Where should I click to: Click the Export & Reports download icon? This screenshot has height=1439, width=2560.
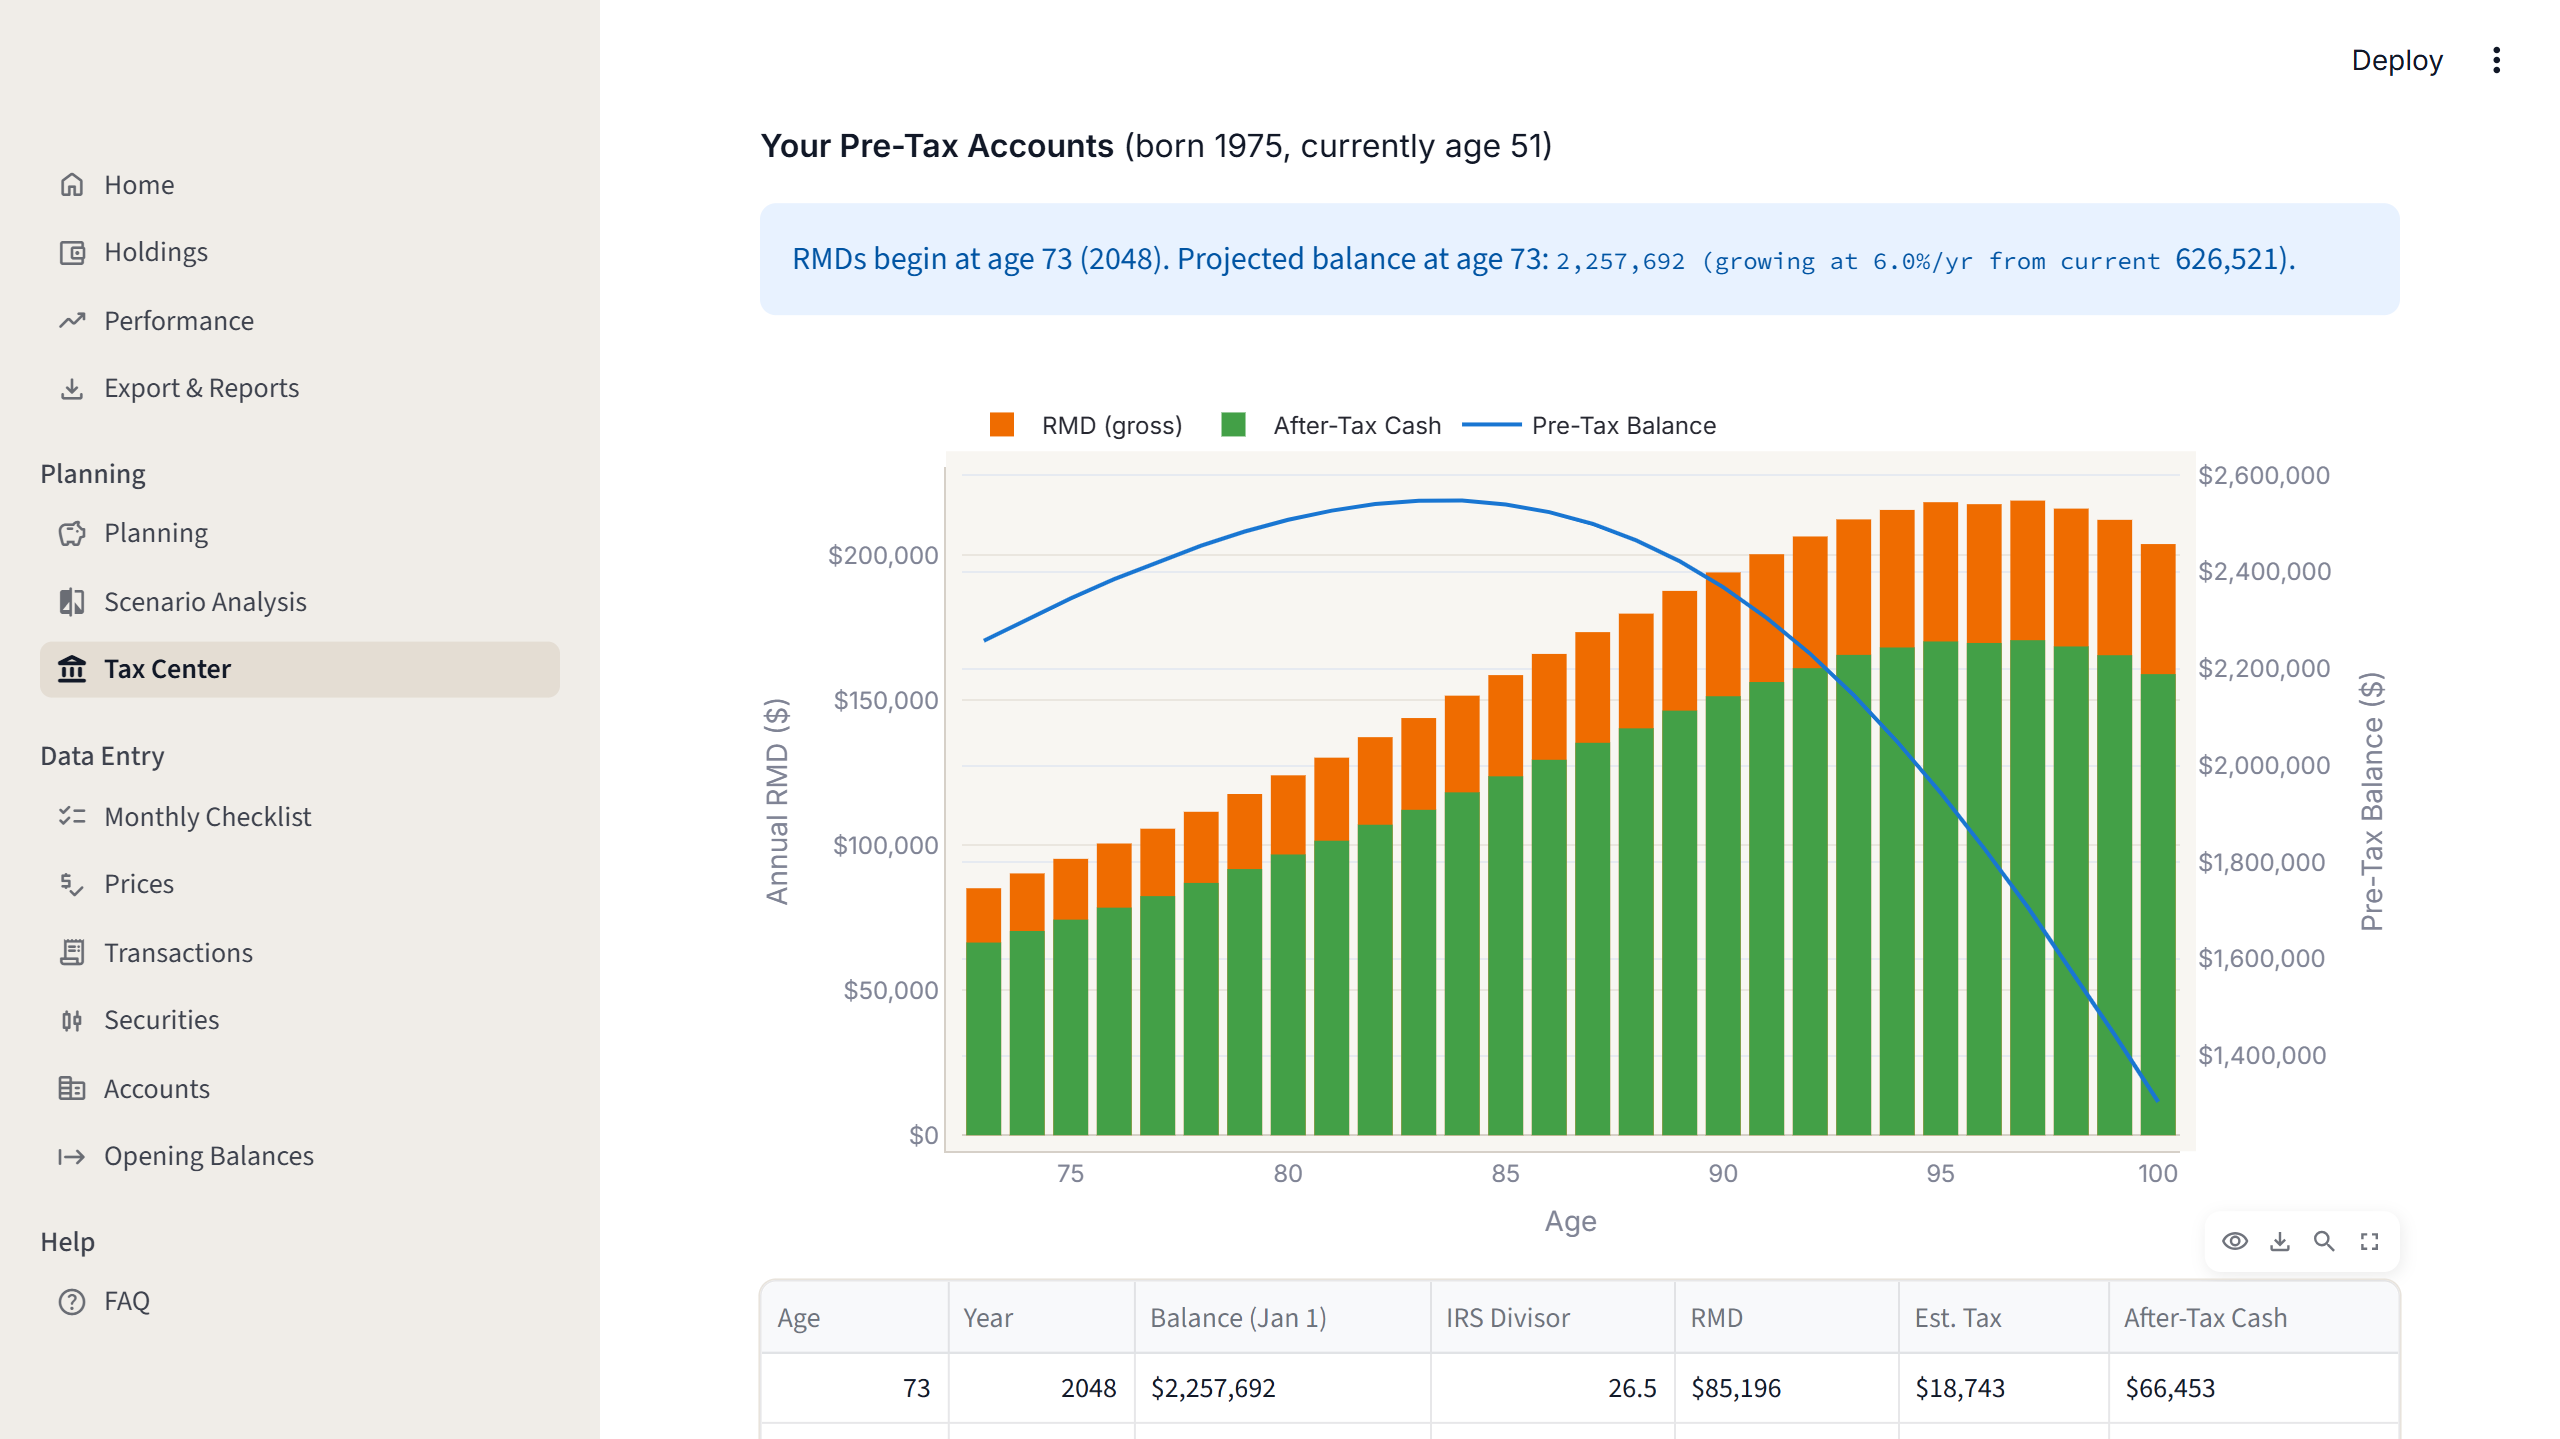(x=71, y=388)
